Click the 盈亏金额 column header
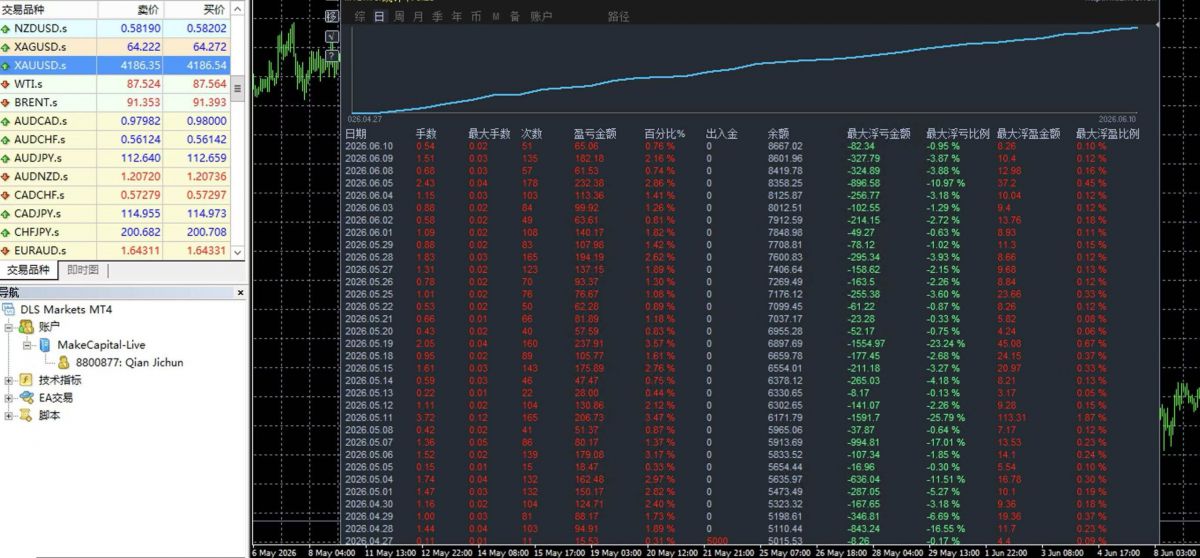Screen dimensions: 1200x558 [x=595, y=133]
